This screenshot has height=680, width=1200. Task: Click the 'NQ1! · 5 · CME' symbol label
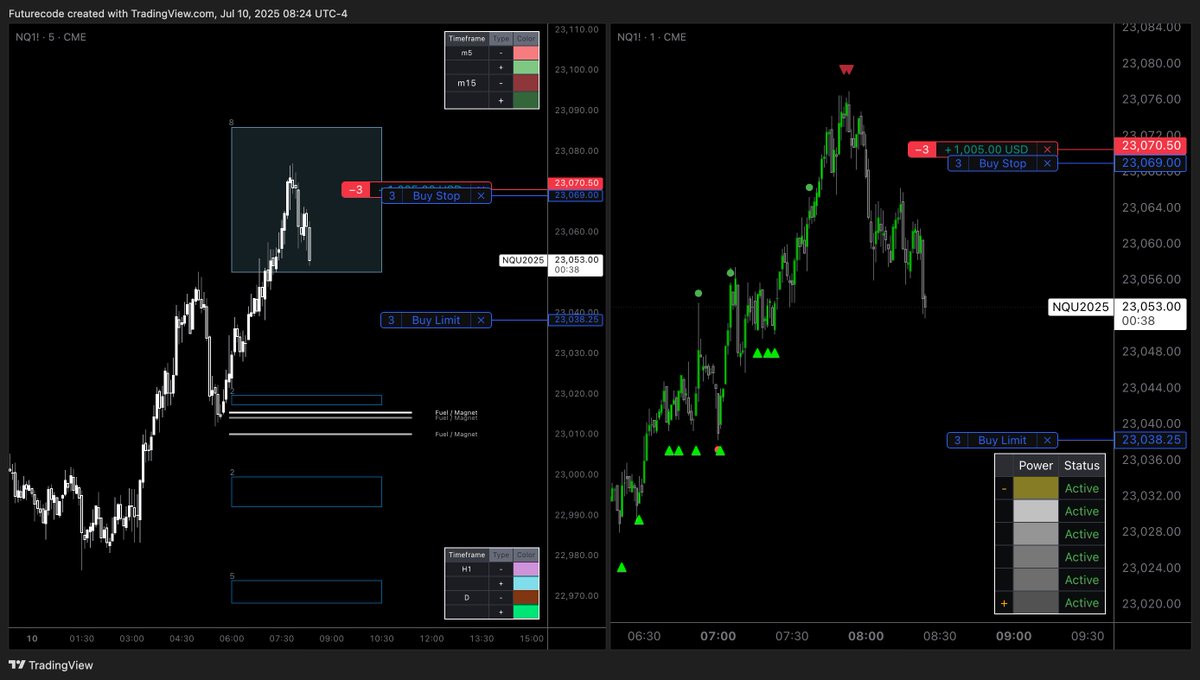coord(51,37)
